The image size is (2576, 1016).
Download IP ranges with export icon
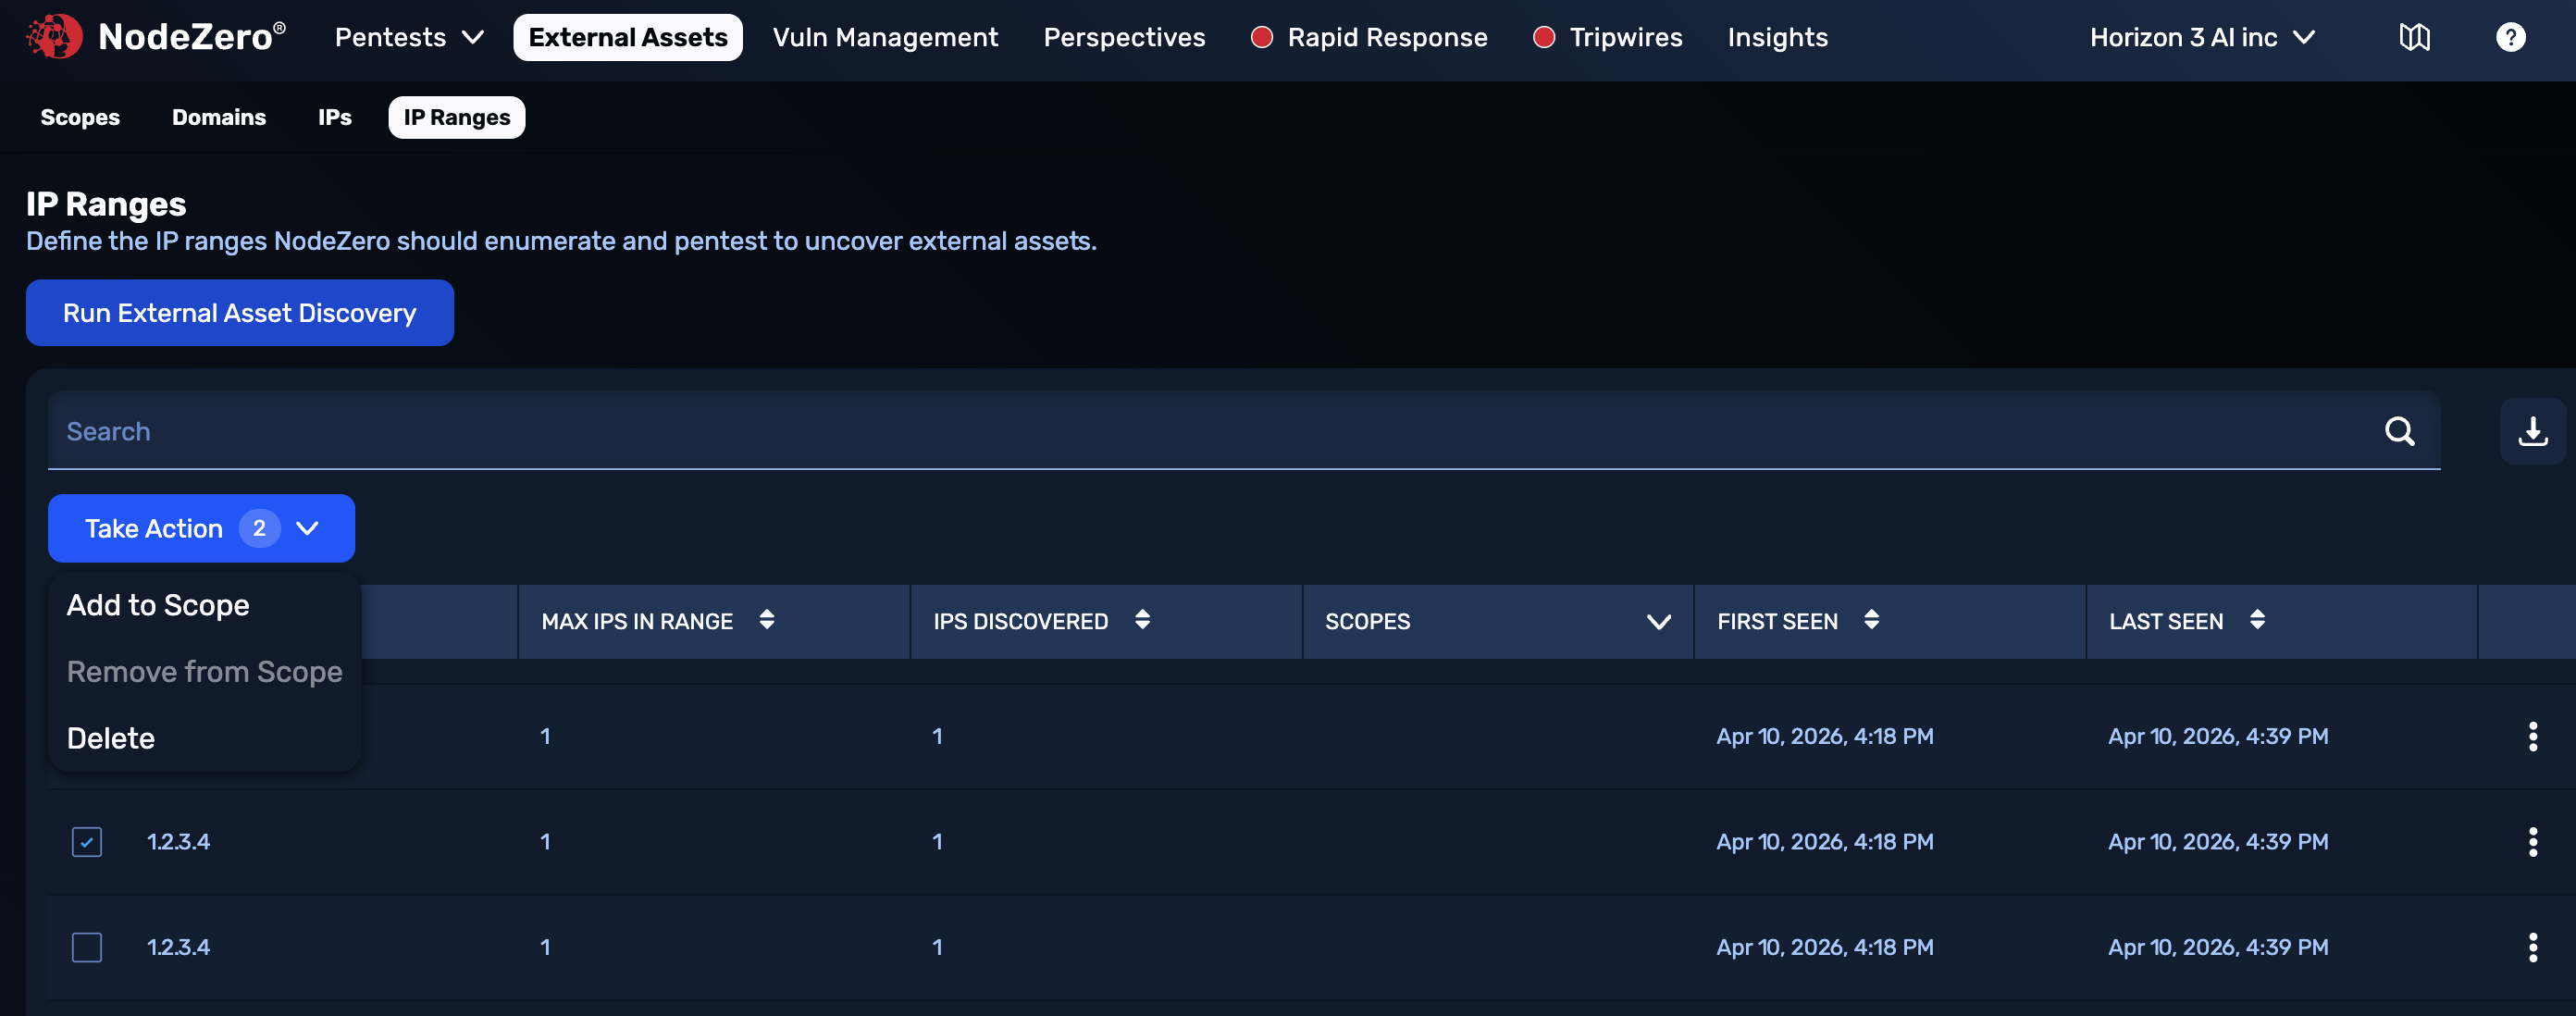pyautogui.click(x=2532, y=431)
